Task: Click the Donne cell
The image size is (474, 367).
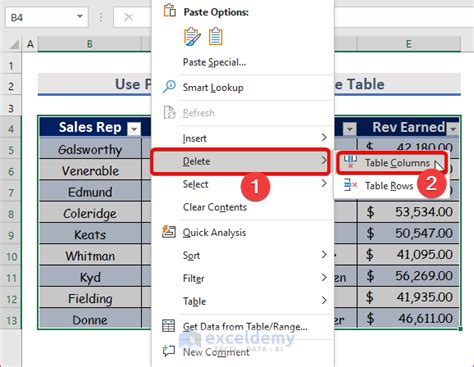Action: [x=90, y=320]
